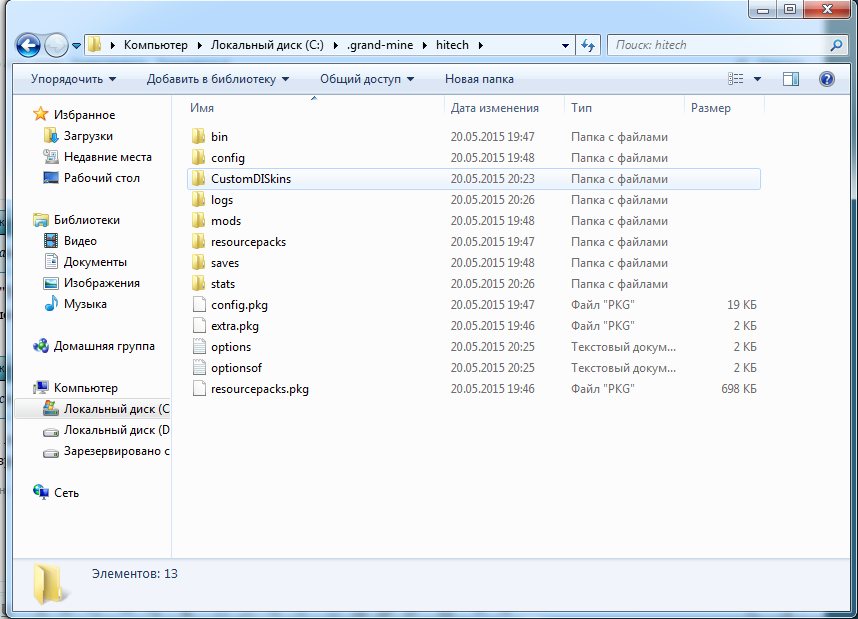Click the Forward navigation arrow
This screenshot has height=619, width=858.
pyautogui.click(x=56, y=45)
